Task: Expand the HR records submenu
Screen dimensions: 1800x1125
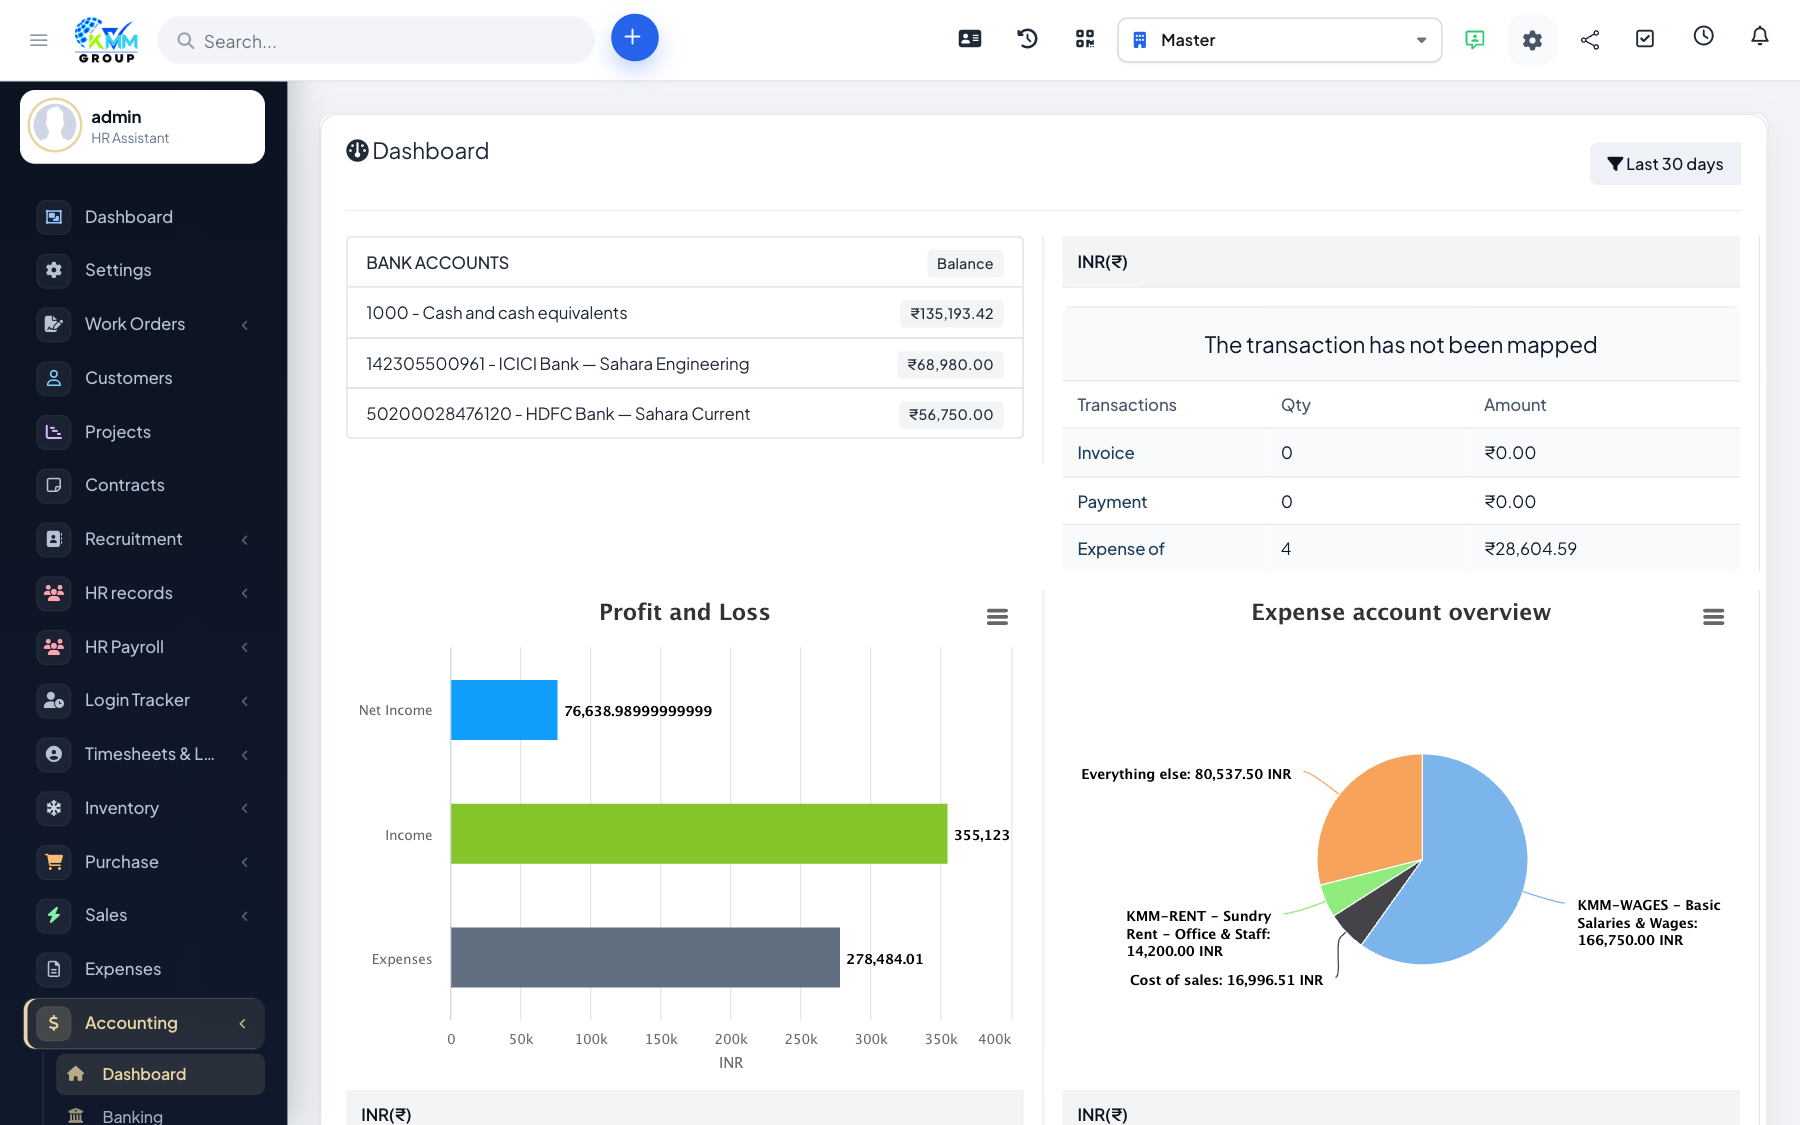Action: click(x=143, y=593)
